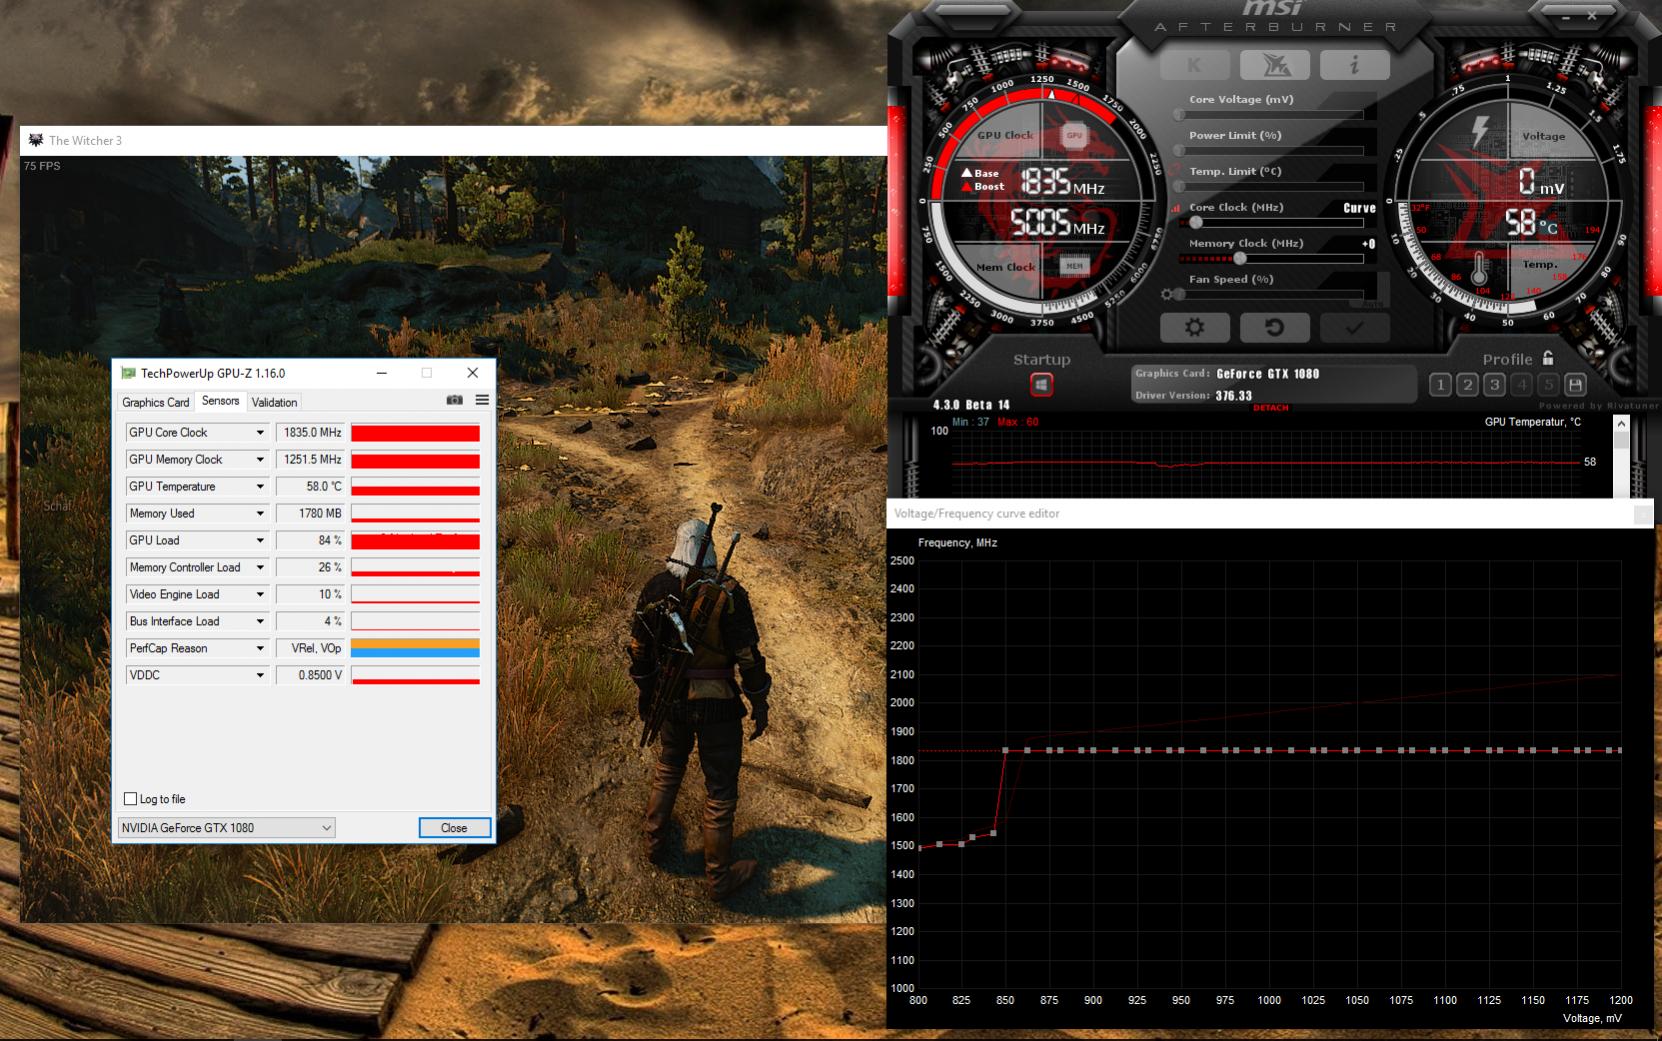
Task: Select profile slot 1
Action: 1440,384
